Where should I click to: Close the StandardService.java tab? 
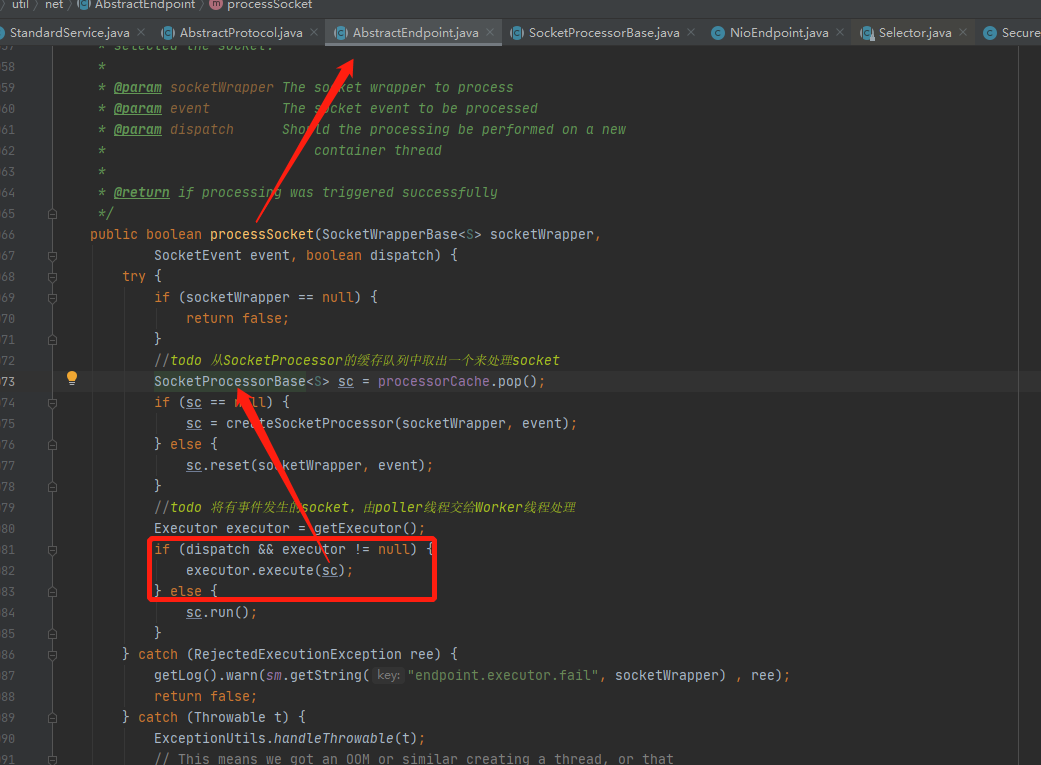tap(141, 32)
